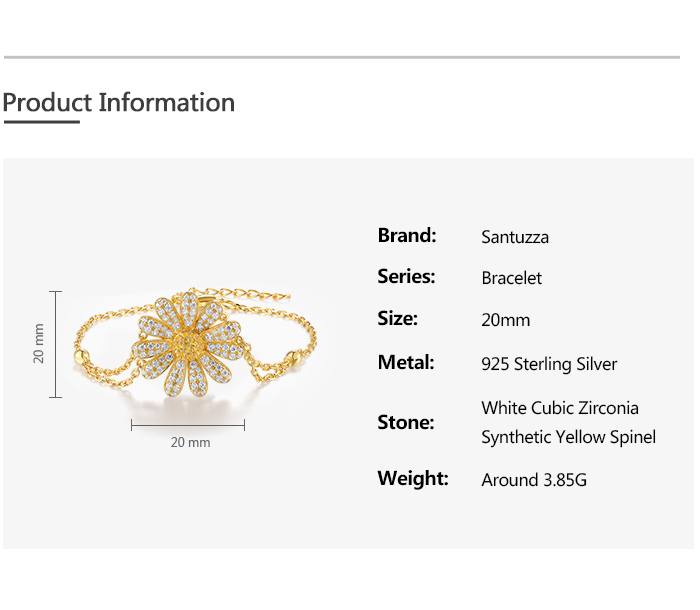The height and width of the screenshot is (610, 700).
Task: Click the Around 3.85G weight value
Action: click(534, 480)
